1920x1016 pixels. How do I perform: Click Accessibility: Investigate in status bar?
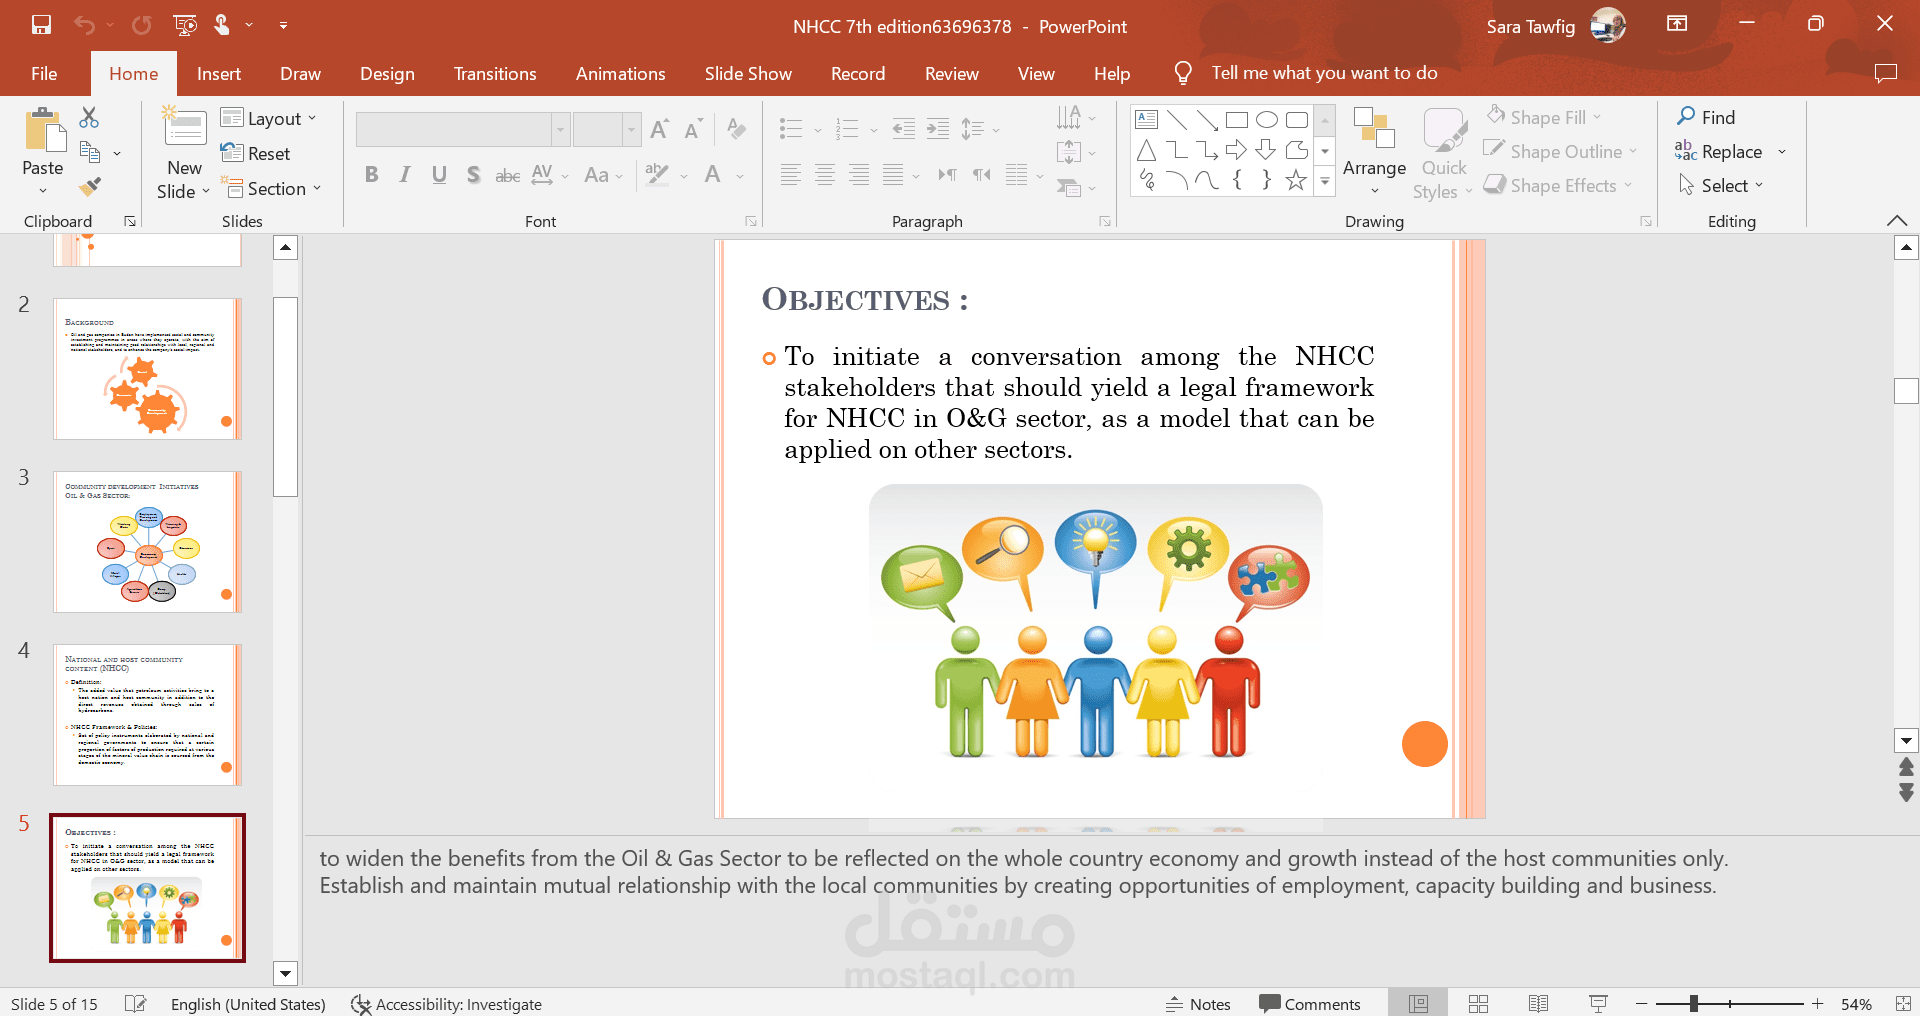coord(446,1004)
